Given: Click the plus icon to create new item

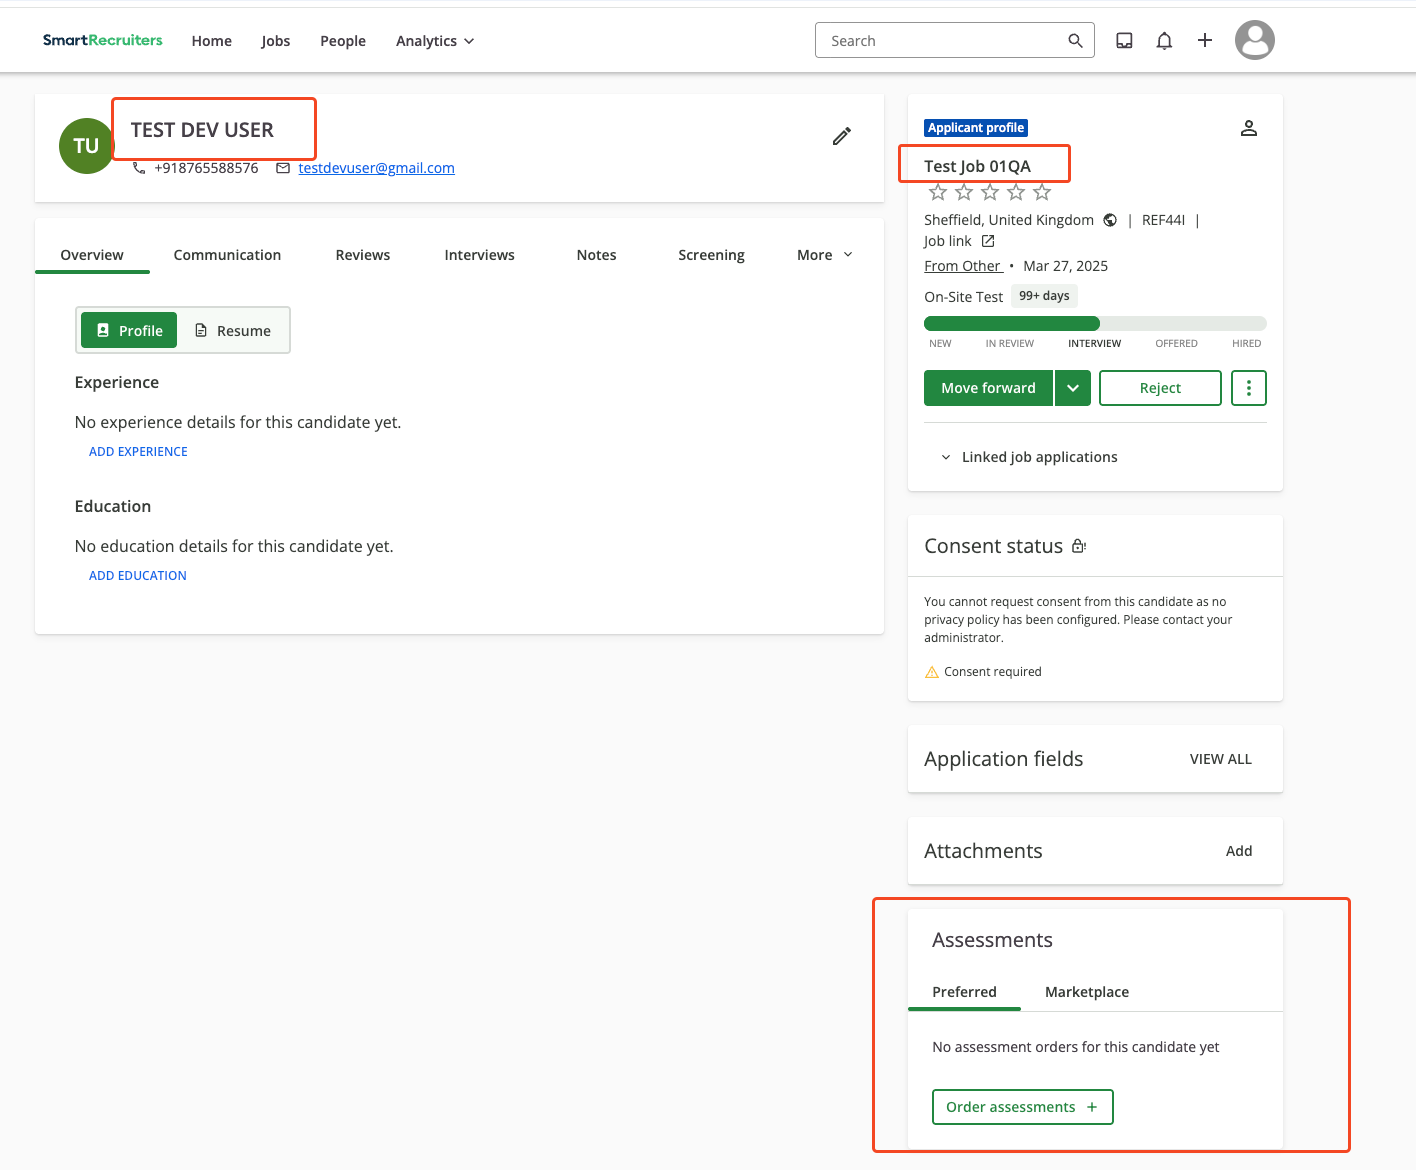Looking at the screenshot, I should click(x=1204, y=40).
